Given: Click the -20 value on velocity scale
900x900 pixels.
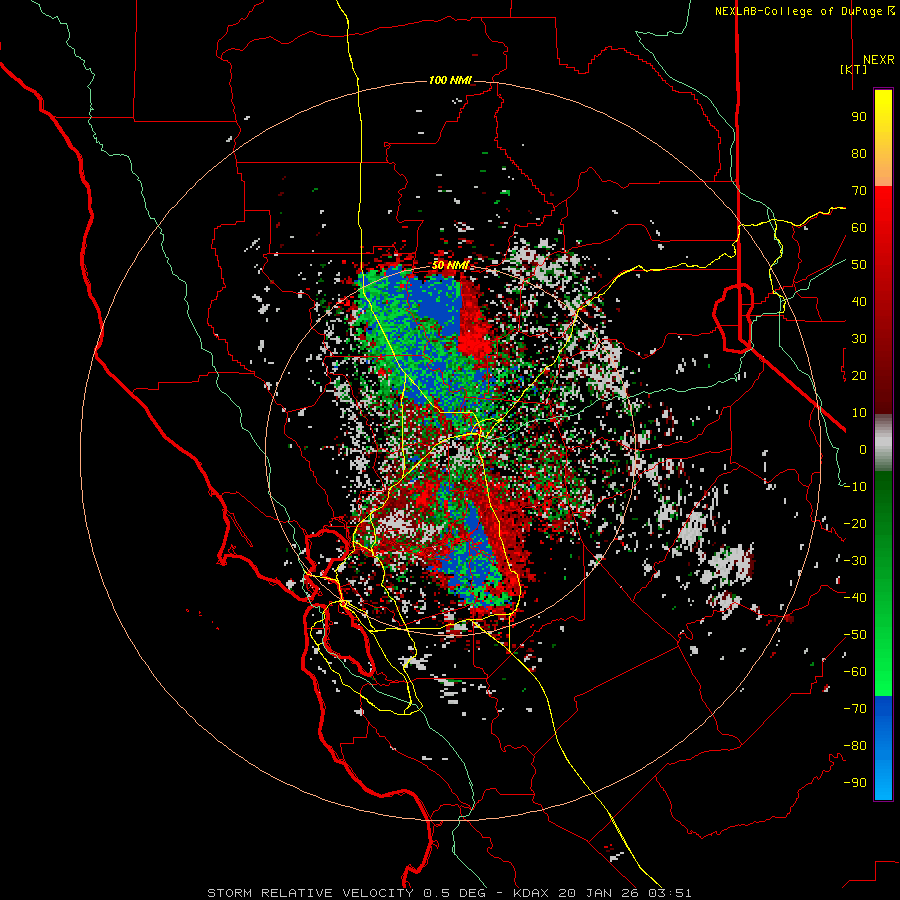Looking at the screenshot, I should 855,523.
